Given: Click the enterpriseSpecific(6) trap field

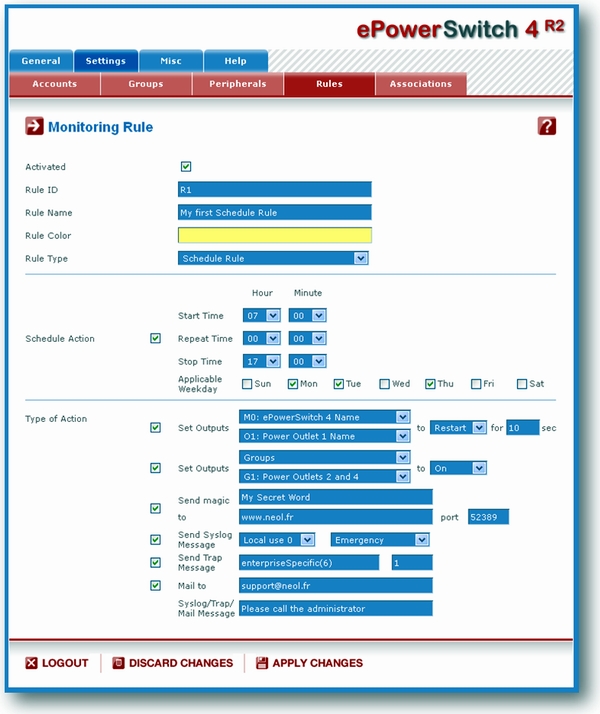Looking at the screenshot, I should [x=309, y=562].
